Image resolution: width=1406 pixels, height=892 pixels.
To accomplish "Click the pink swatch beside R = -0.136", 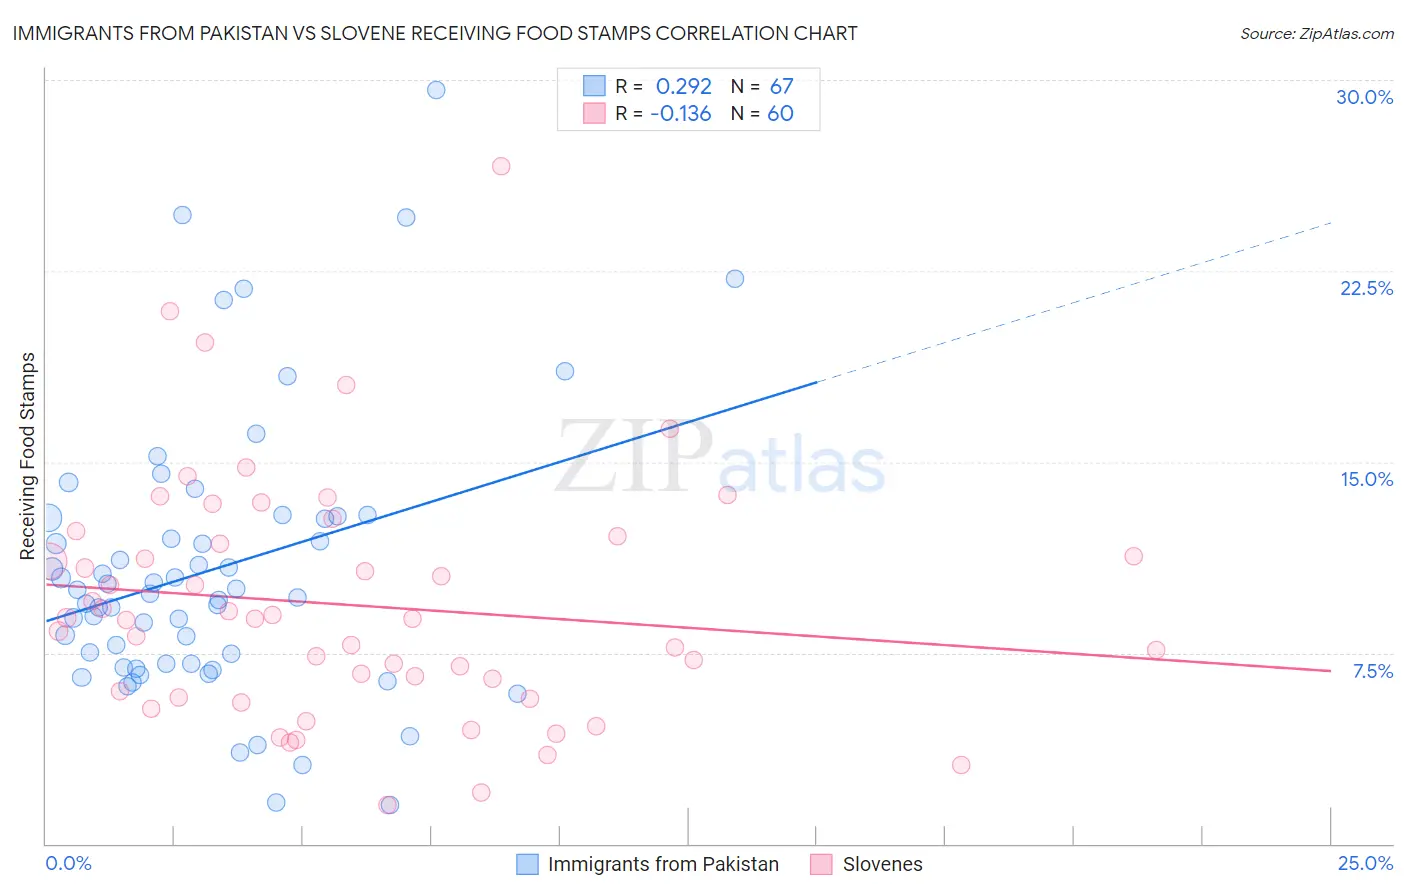I will click(594, 113).
